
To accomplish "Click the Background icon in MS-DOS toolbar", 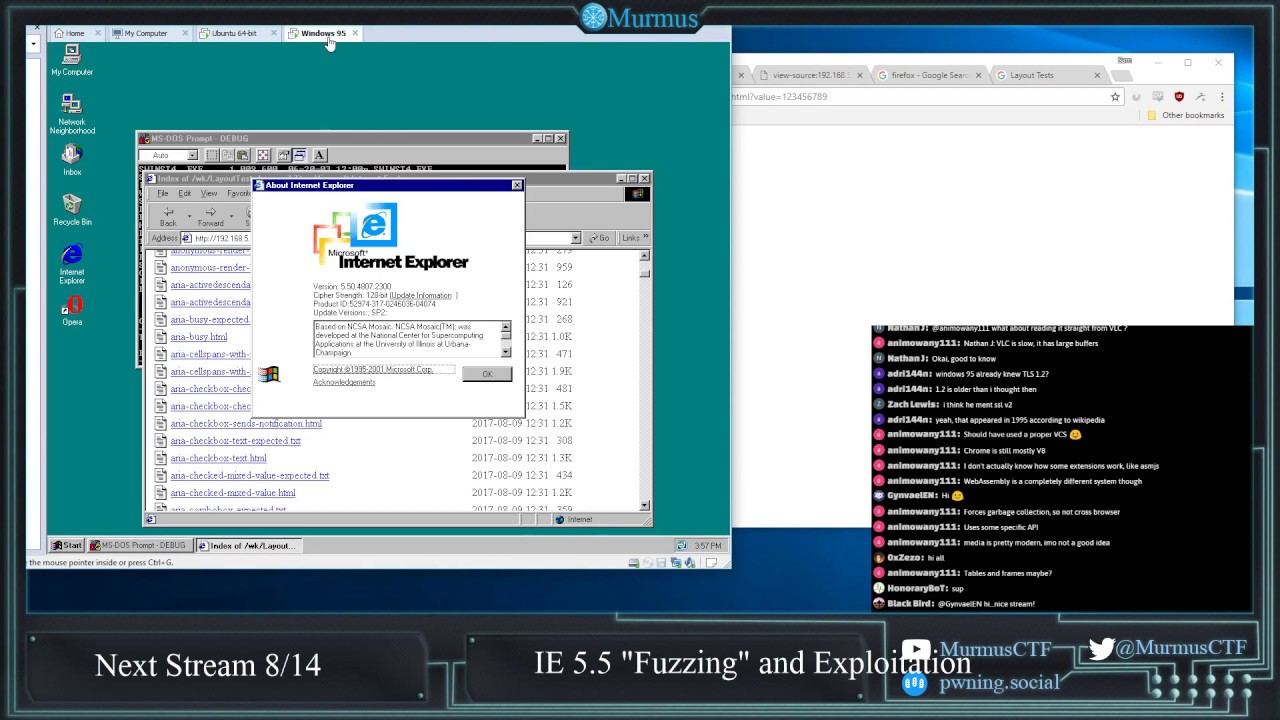I will click(x=298, y=155).
